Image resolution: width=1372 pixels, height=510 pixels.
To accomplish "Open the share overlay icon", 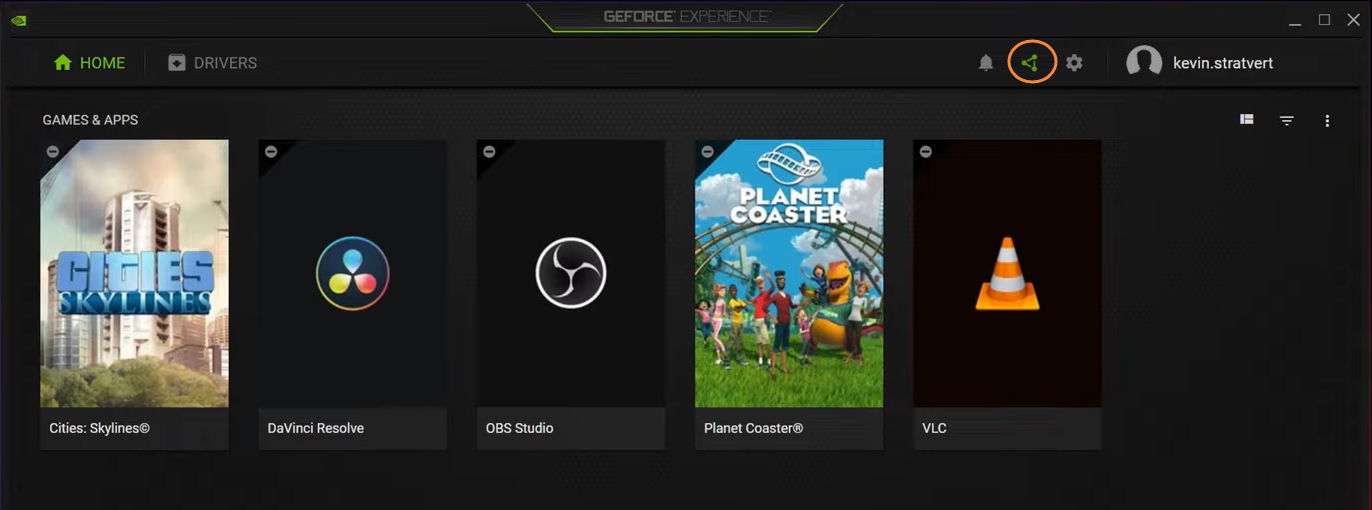I will pyautogui.click(x=1030, y=63).
